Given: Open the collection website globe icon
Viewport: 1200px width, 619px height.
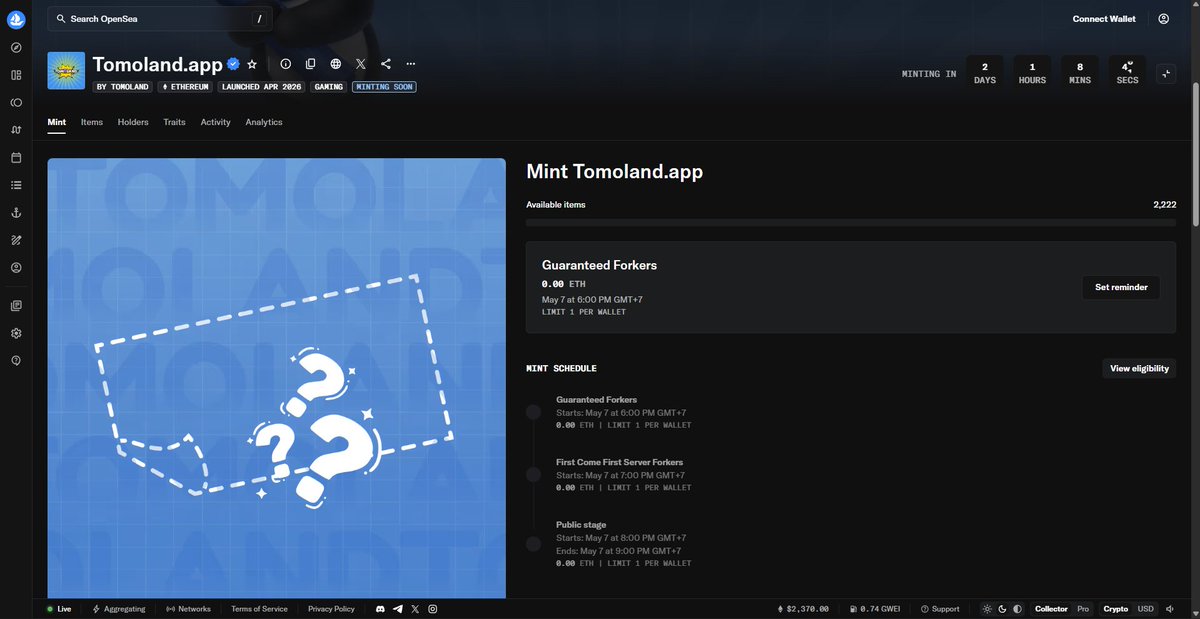Looking at the screenshot, I should 336,64.
